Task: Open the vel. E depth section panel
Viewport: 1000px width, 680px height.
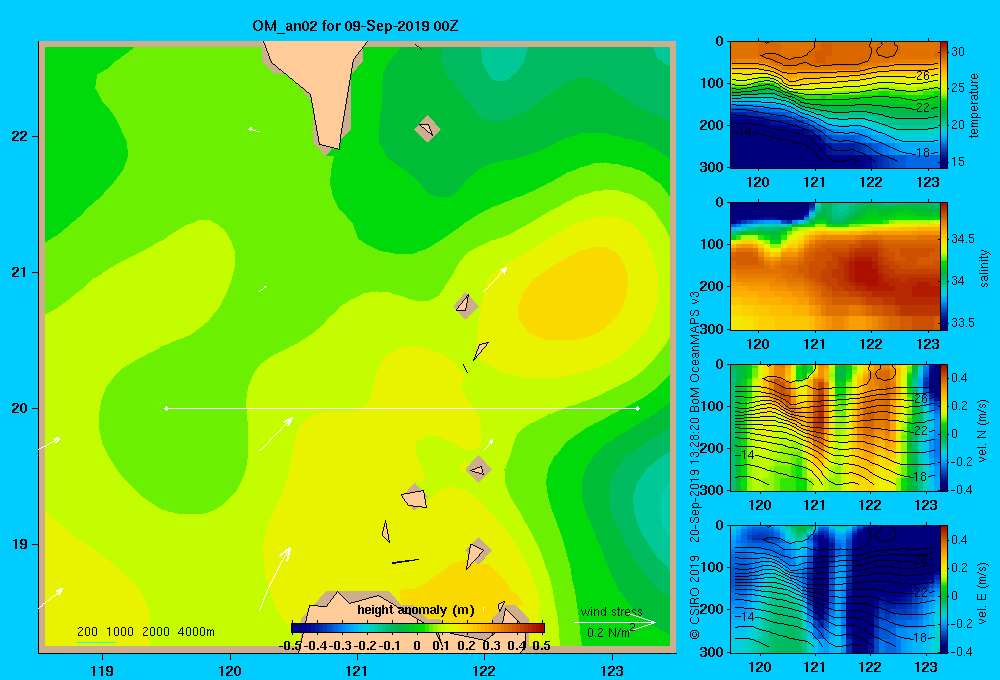Action: click(834, 589)
